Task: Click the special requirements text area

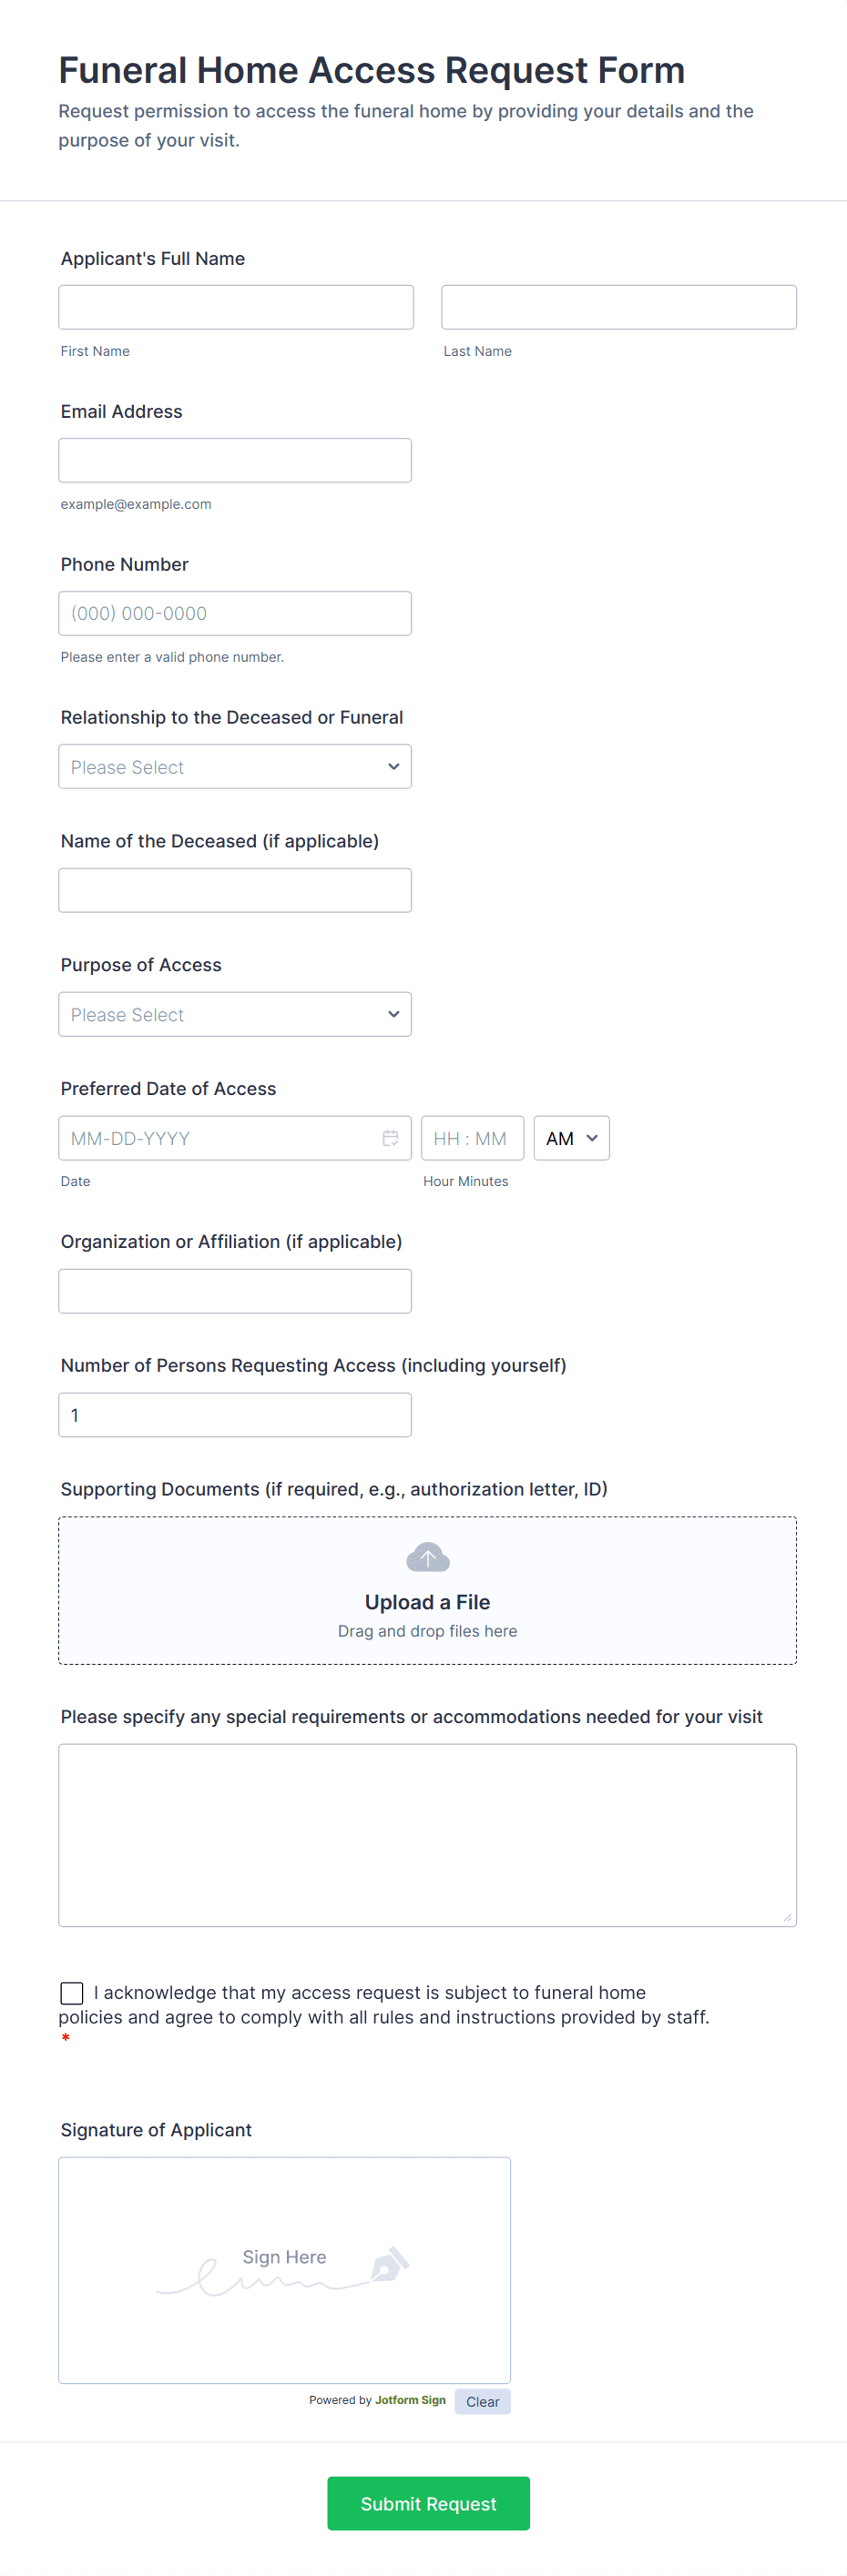Action: tap(427, 1835)
